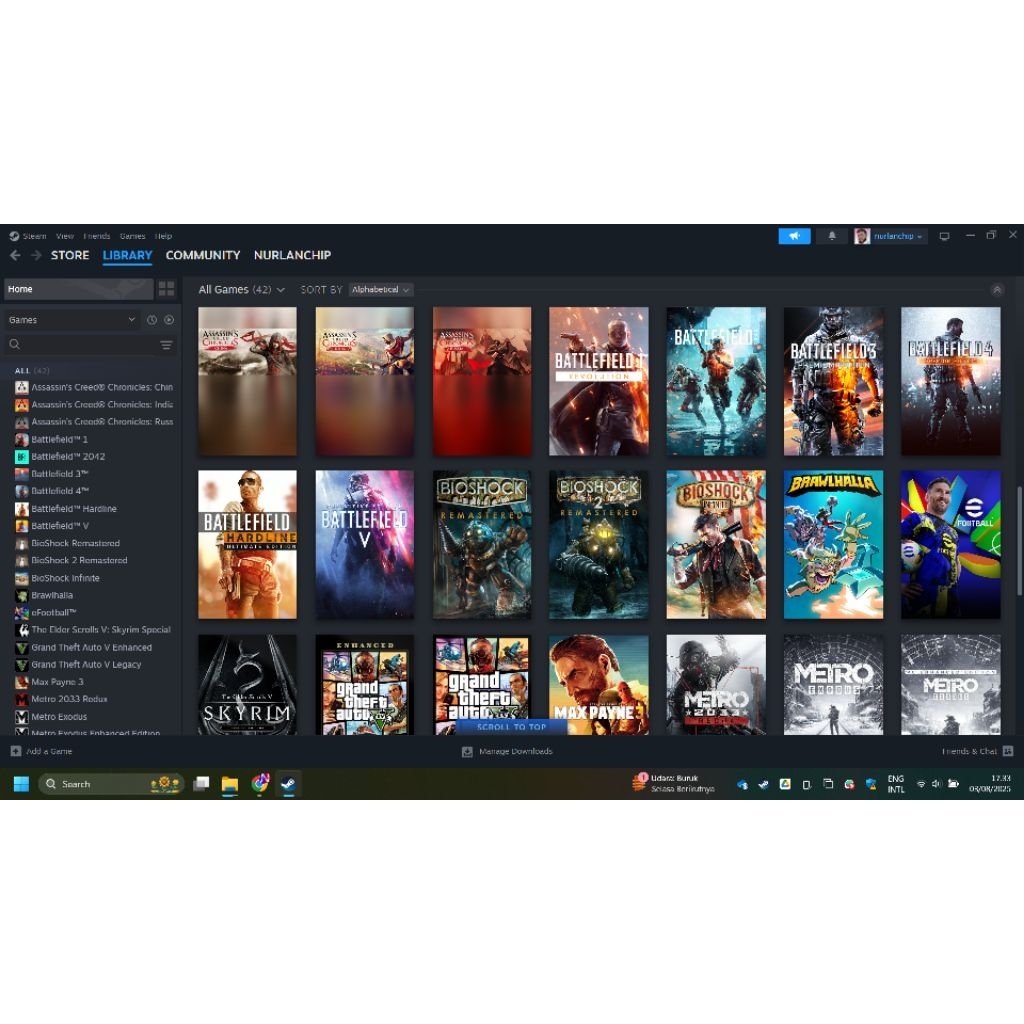Open the library filter options icon
This screenshot has height=1024, width=1024.
pyautogui.click(x=166, y=345)
